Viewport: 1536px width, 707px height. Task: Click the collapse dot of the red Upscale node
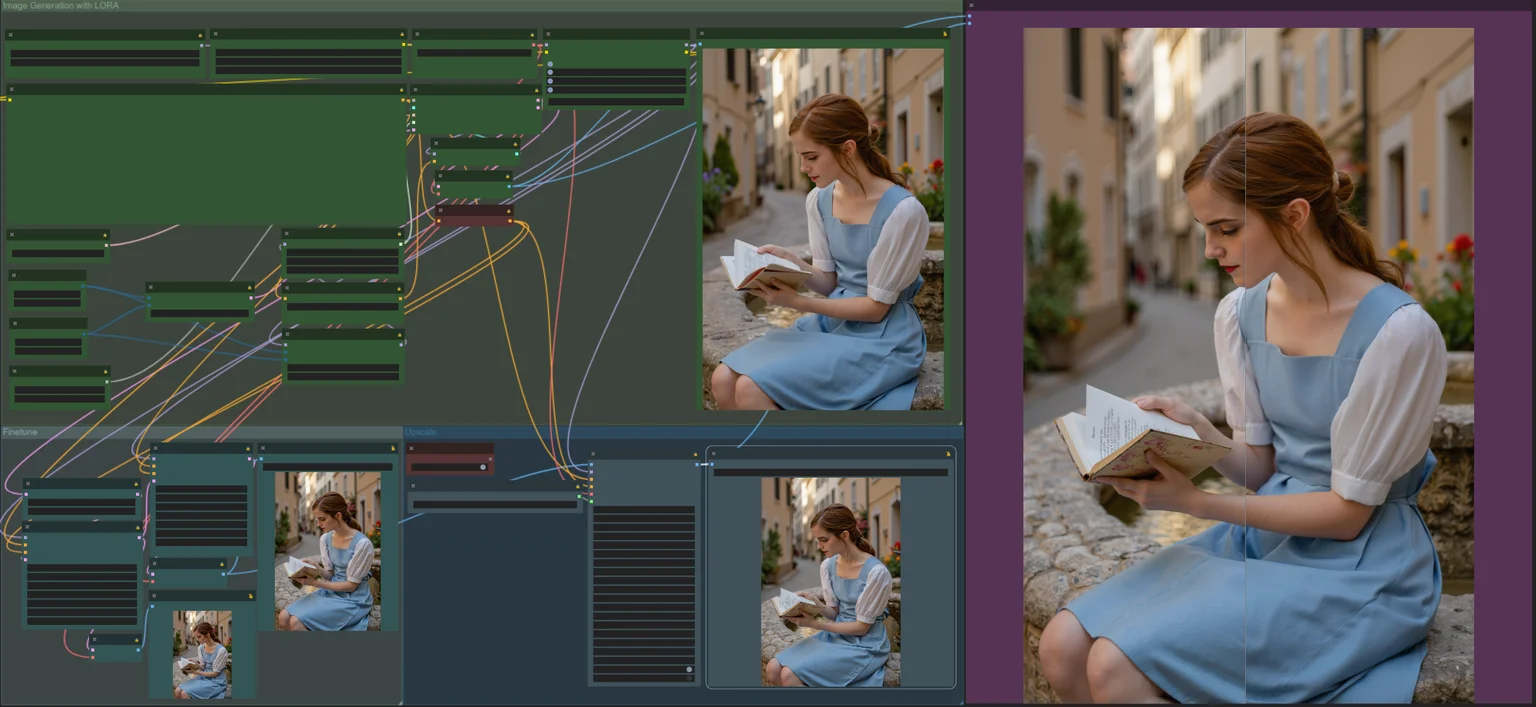tap(412, 449)
